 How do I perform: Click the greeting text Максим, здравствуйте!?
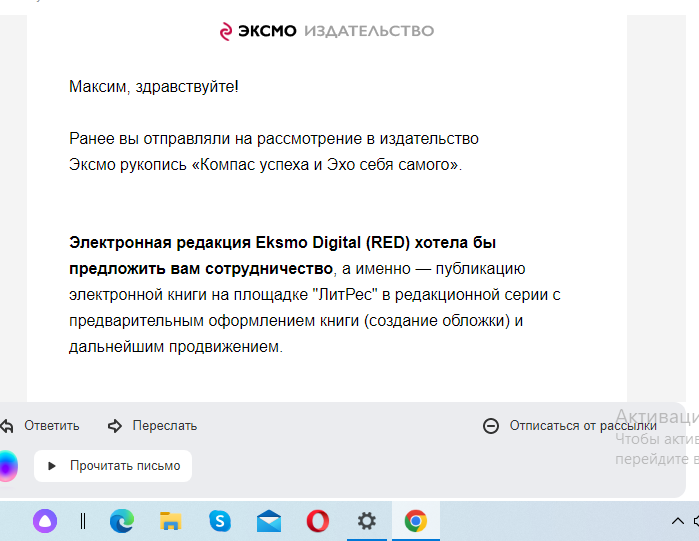pyautogui.click(x=154, y=86)
